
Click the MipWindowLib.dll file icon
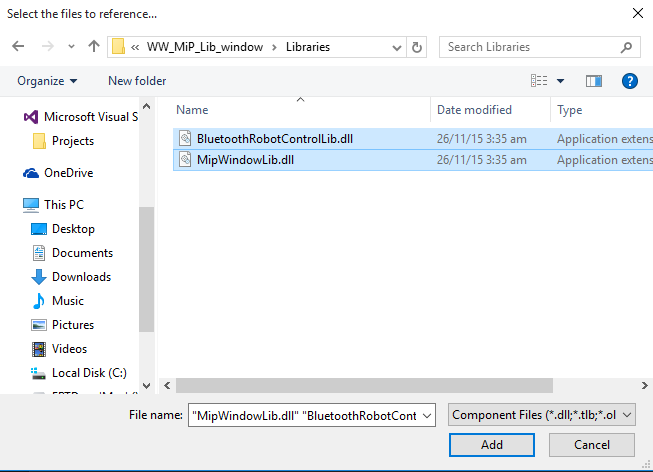(x=185, y=160)
